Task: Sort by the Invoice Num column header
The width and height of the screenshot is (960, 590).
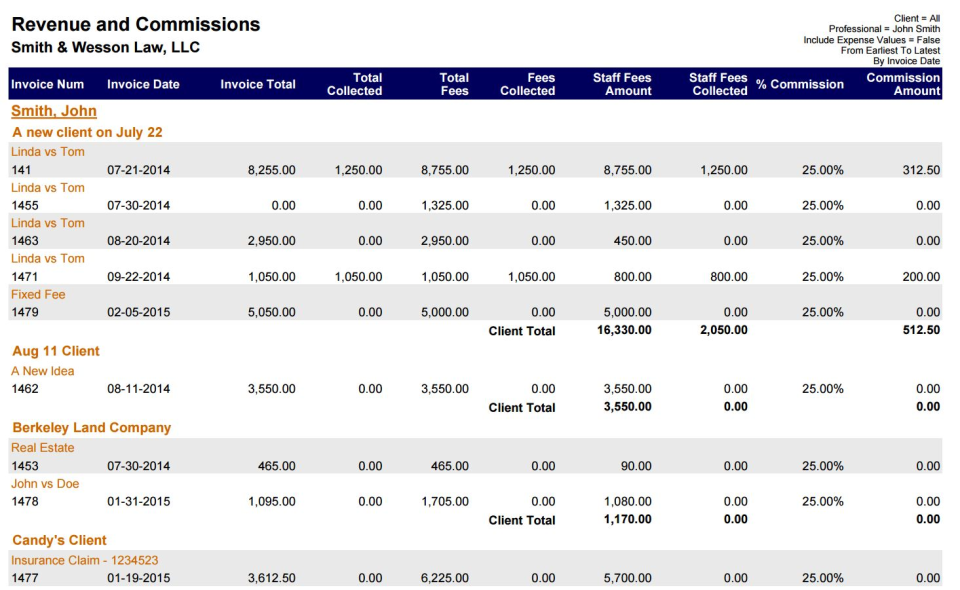Action: (47, 84)
